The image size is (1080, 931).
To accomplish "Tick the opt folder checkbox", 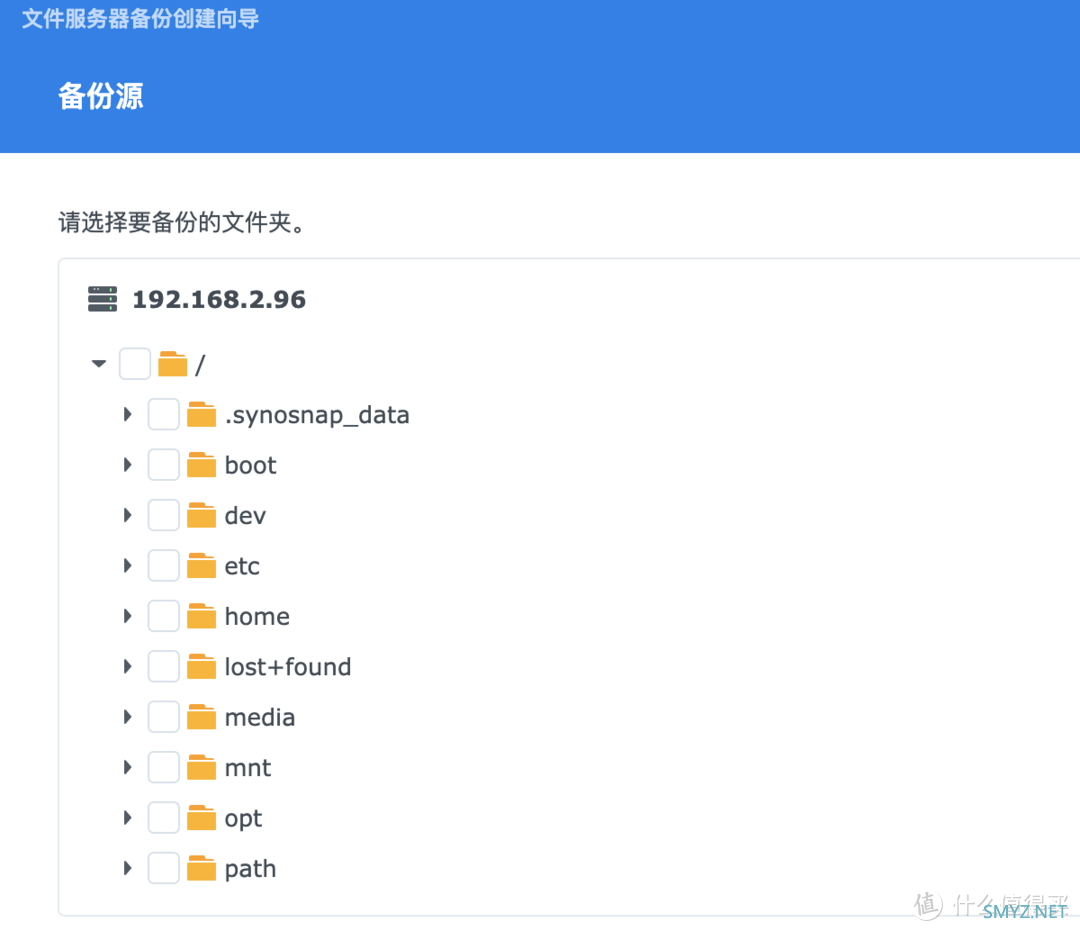I will [x=164, y=817].
